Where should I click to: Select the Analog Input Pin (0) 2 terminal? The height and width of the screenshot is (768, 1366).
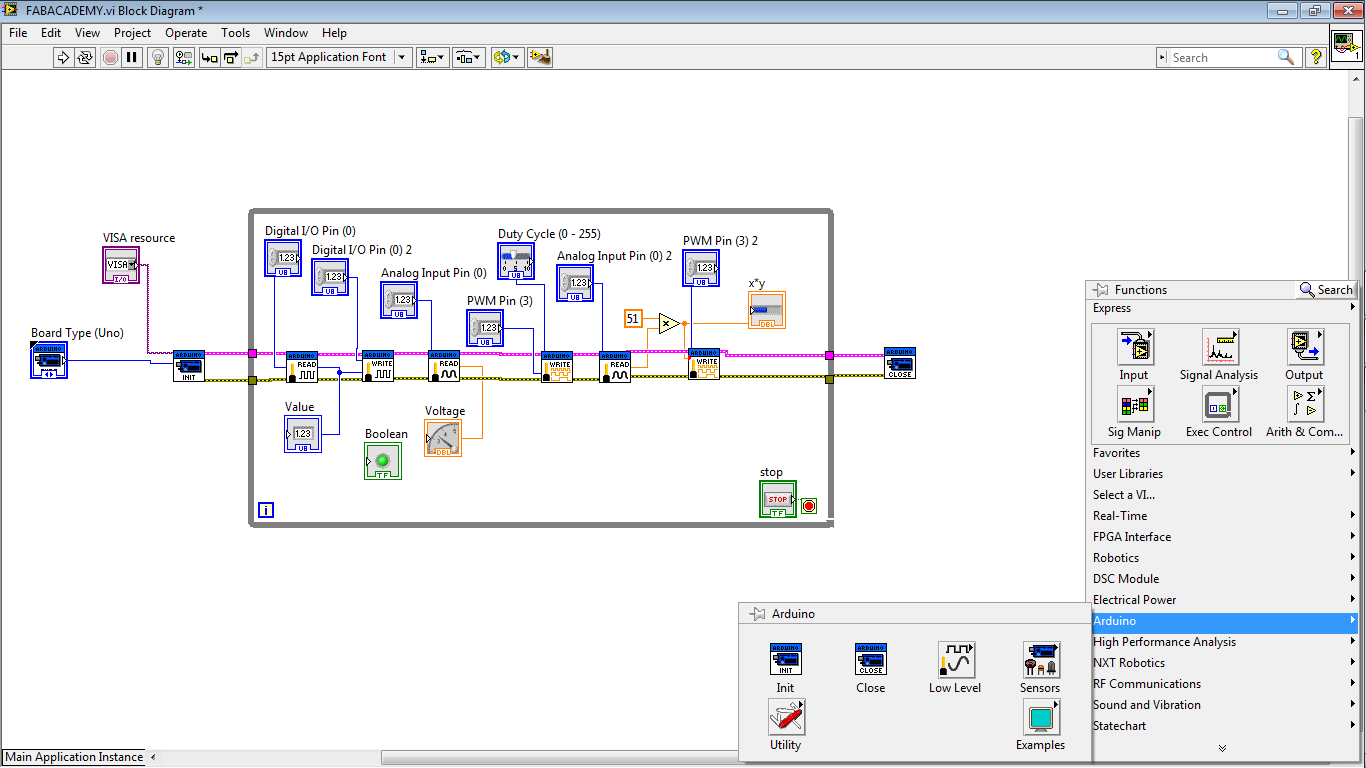[x=575, y=283]
